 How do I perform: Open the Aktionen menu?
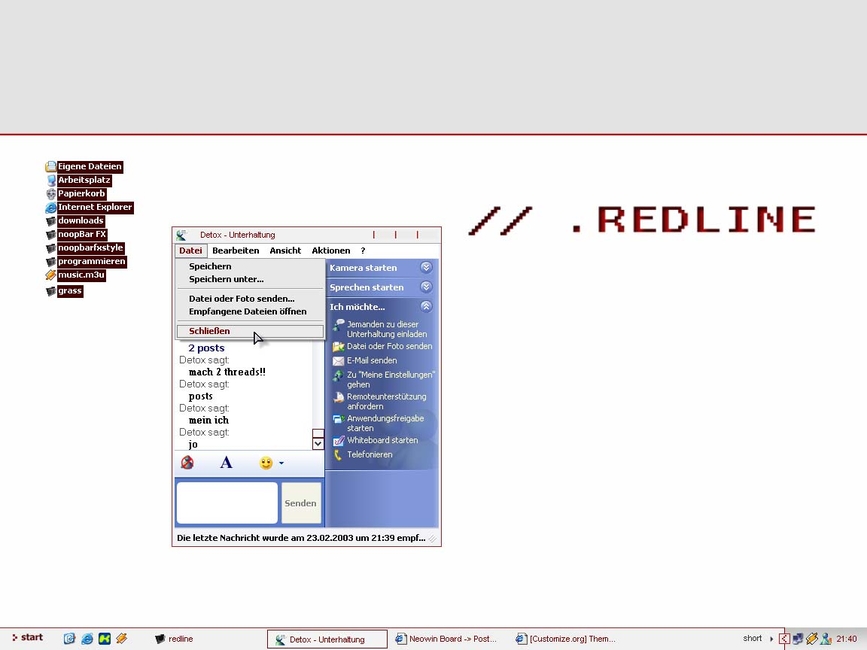[331, 250]
